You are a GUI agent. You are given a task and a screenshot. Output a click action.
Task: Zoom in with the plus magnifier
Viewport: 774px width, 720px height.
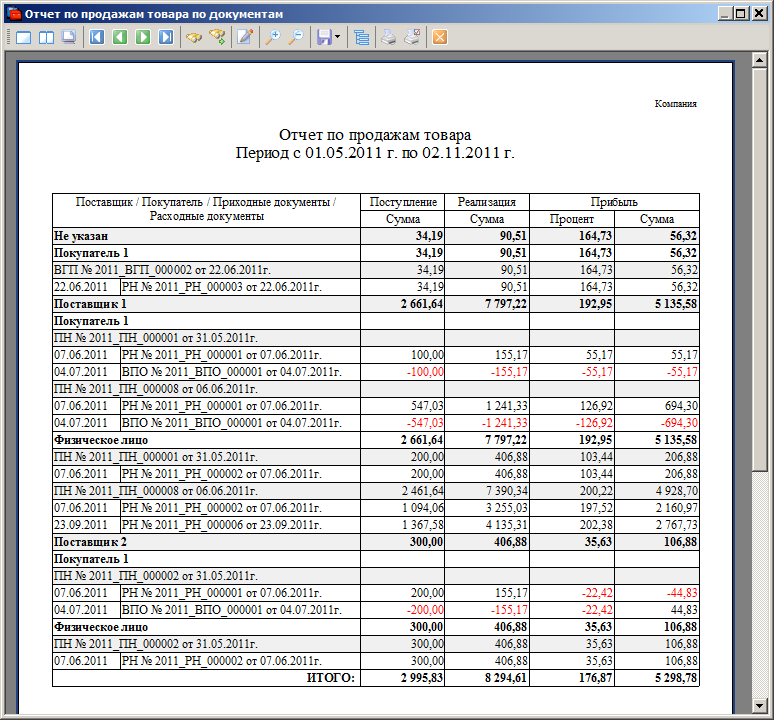coord(272,38)
